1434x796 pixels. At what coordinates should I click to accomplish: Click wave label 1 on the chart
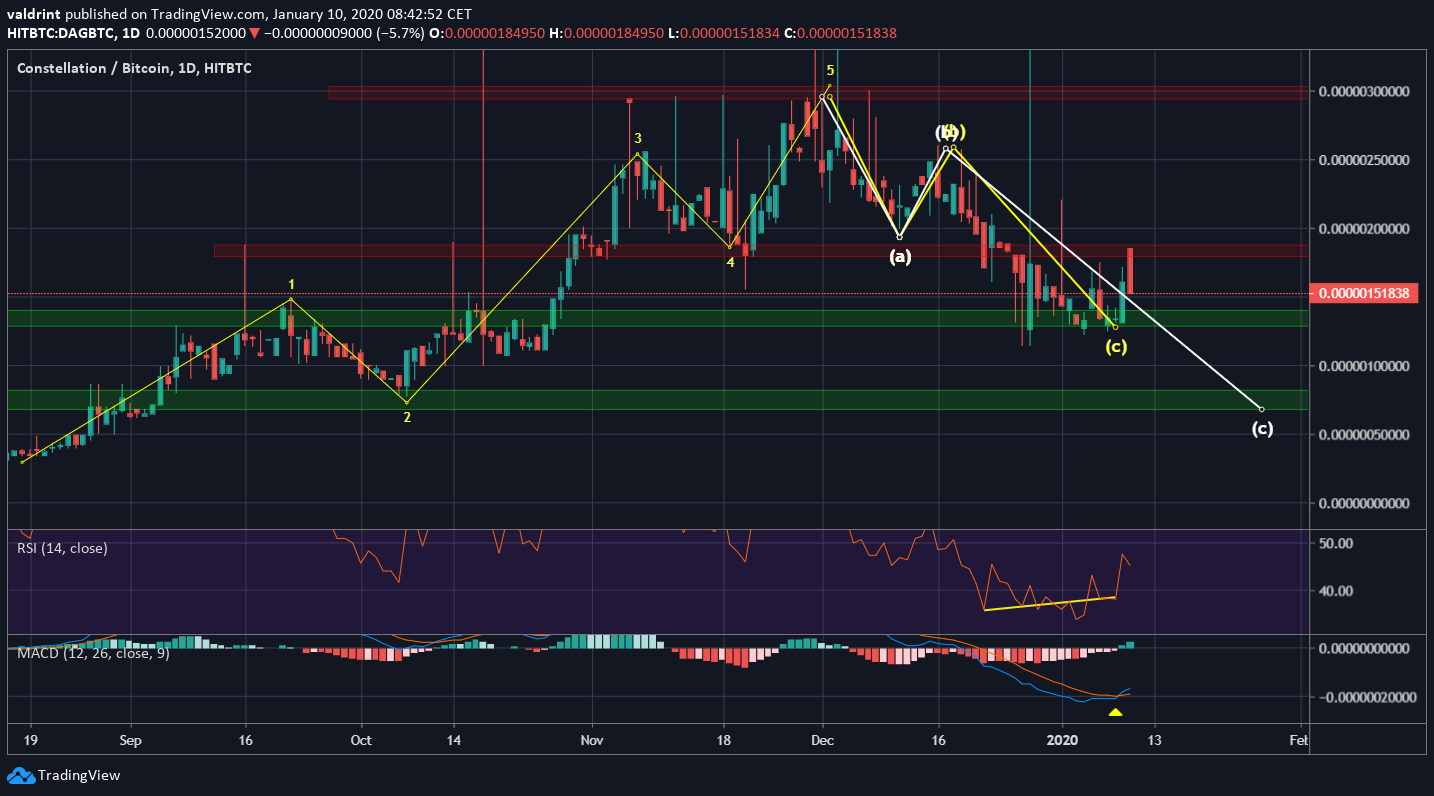click(x=291, y=285)
